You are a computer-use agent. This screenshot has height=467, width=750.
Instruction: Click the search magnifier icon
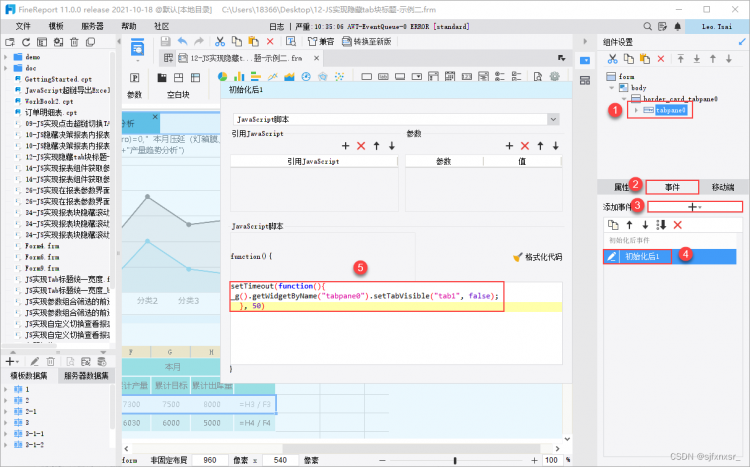(647, 27)
